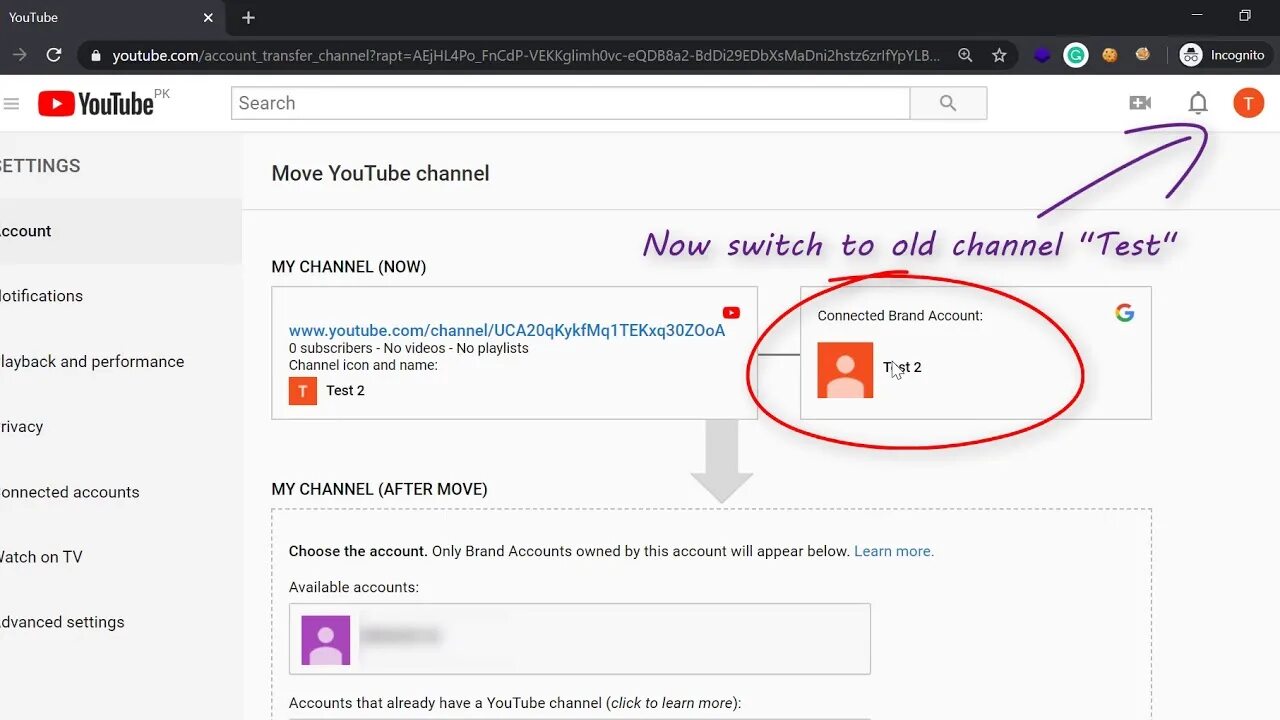Open the zoom magnifier in address bar
Image resolution: width=1280 pixels, height=720 pixels.
965,55
